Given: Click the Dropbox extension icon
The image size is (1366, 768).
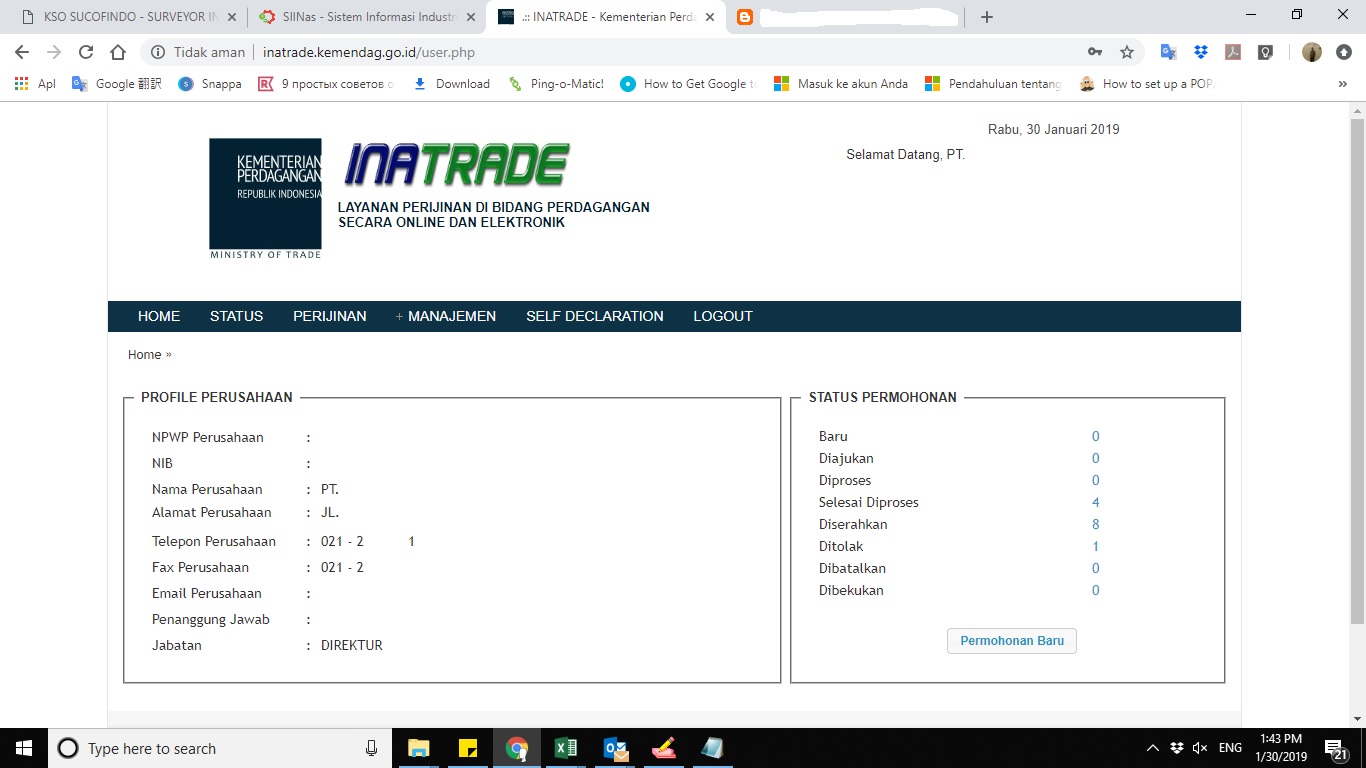Looking at the screenshot, I should 1199,51.
